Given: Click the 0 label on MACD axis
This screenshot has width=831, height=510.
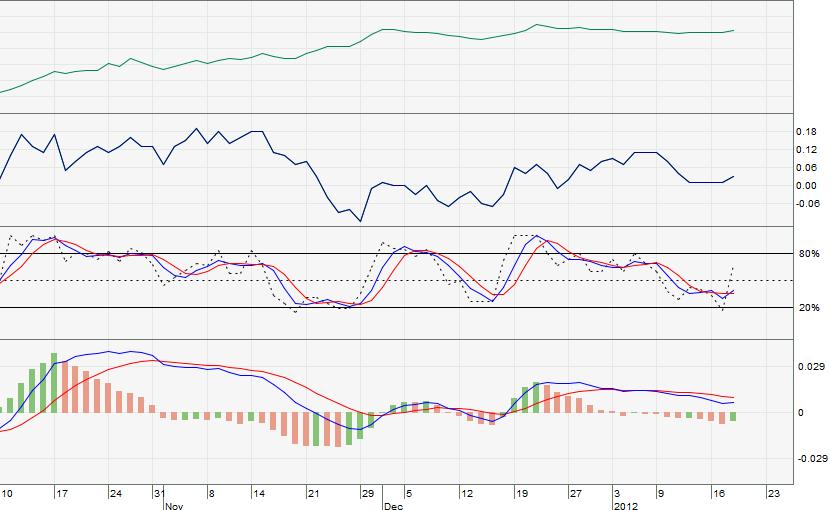Looking at the screenshot, I should click(801, 412).
